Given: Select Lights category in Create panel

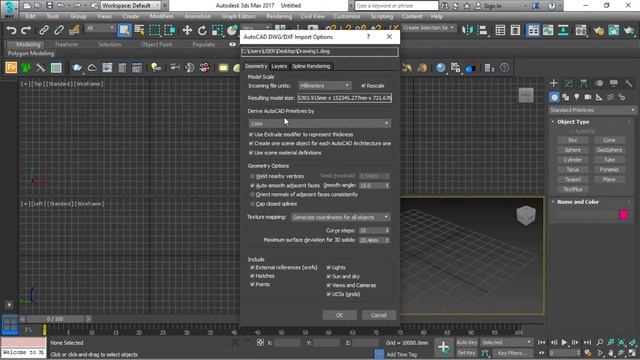Looking at the screenshot, I should [x=577, y=97].
